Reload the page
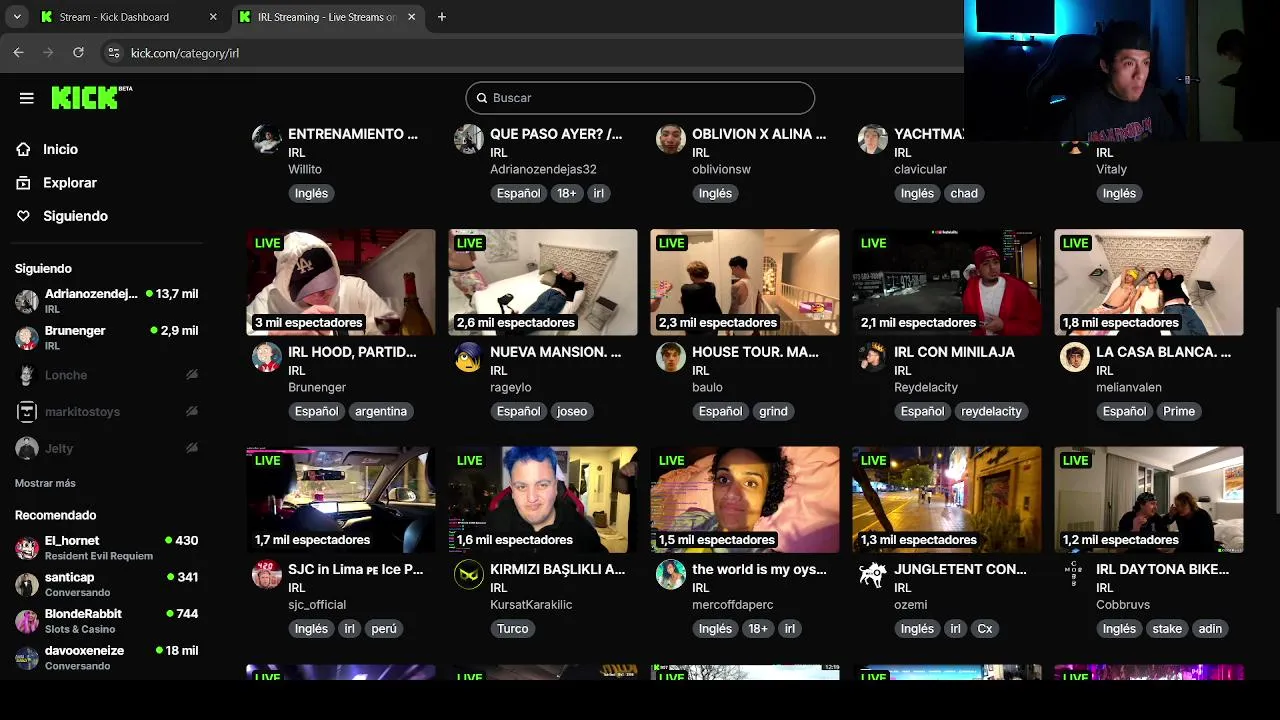 coord(78,53)
